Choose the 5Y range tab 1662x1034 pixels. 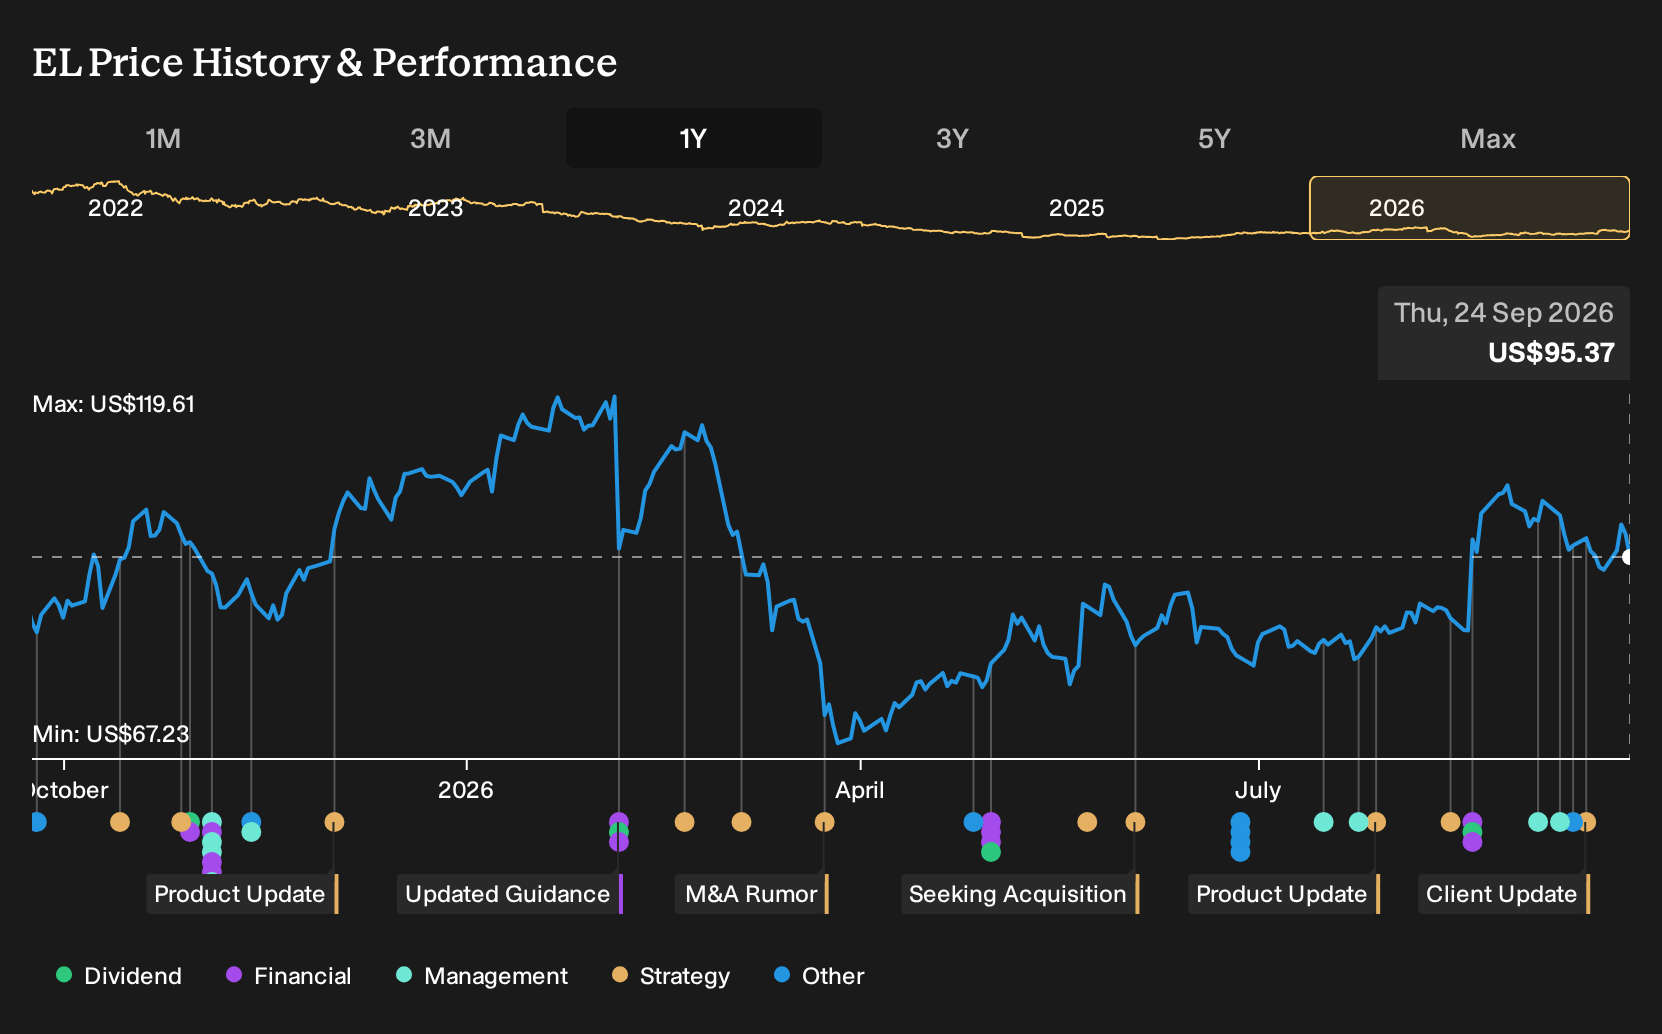coord(1214,138)
